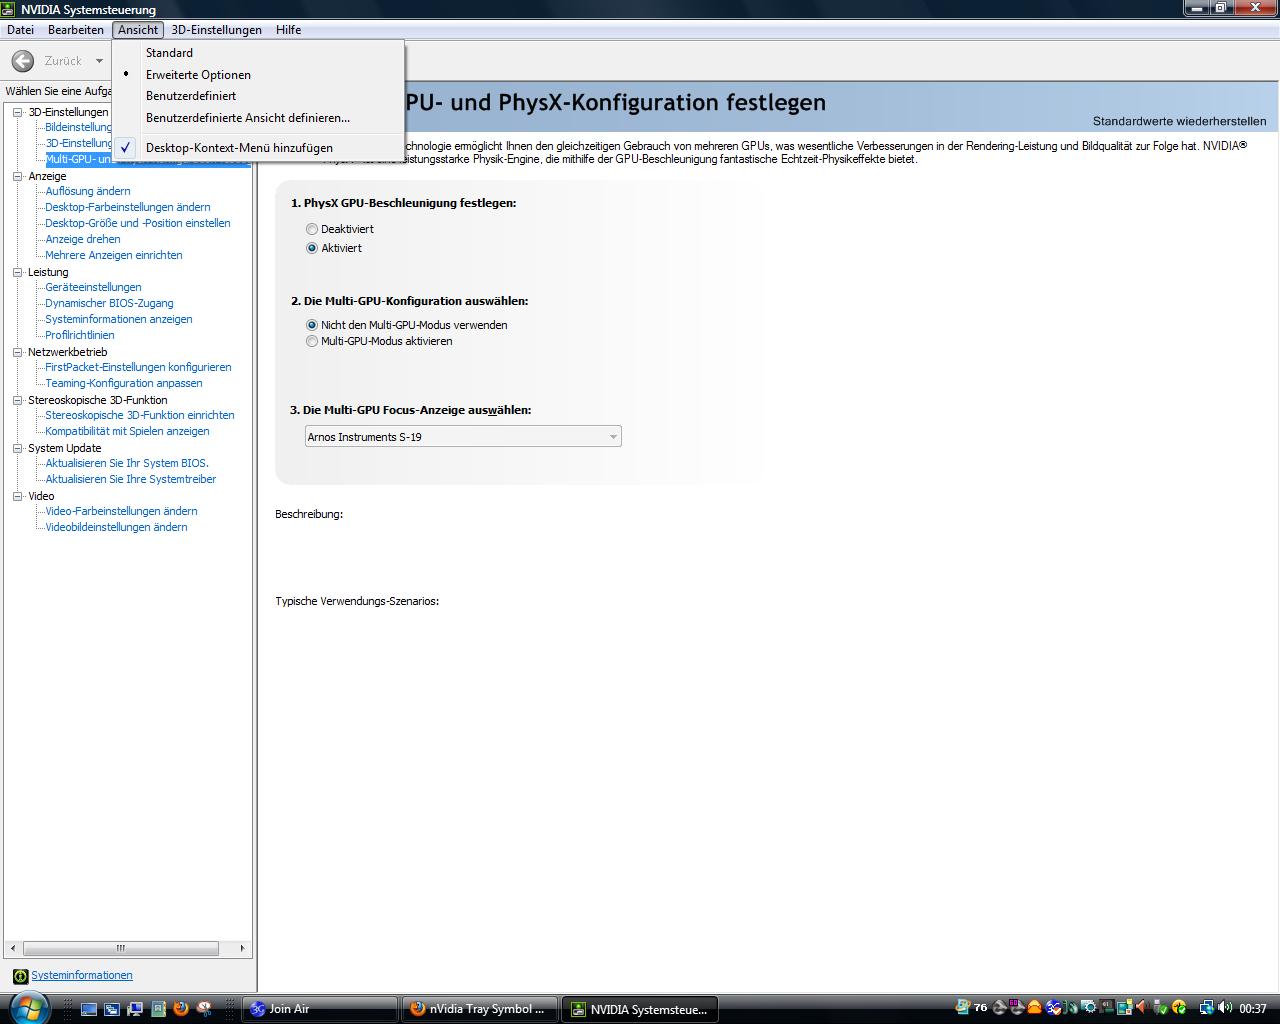Collapse Stereoskopische 3D-Funktion tree node
Viewport: 1280px width, 1024px height.
18,400
